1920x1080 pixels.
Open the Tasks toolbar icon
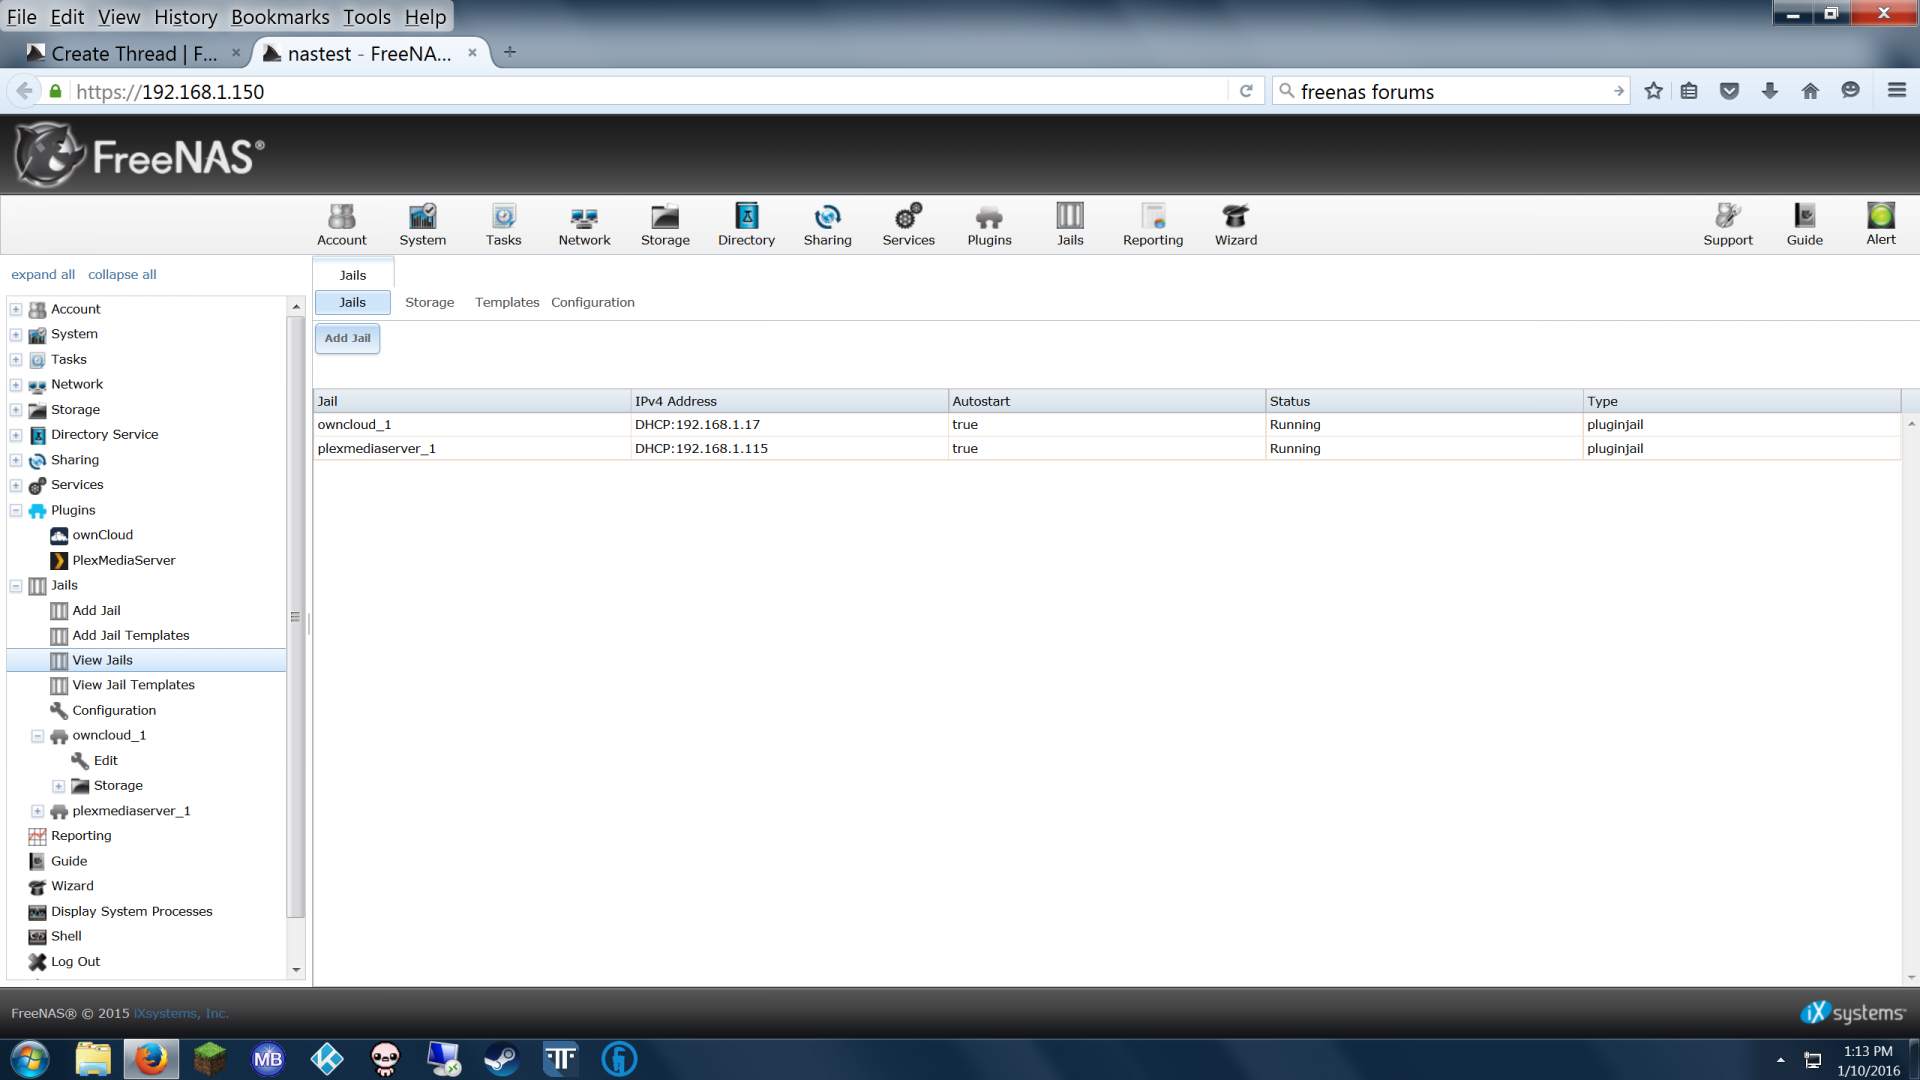click(x=503, y=225)
